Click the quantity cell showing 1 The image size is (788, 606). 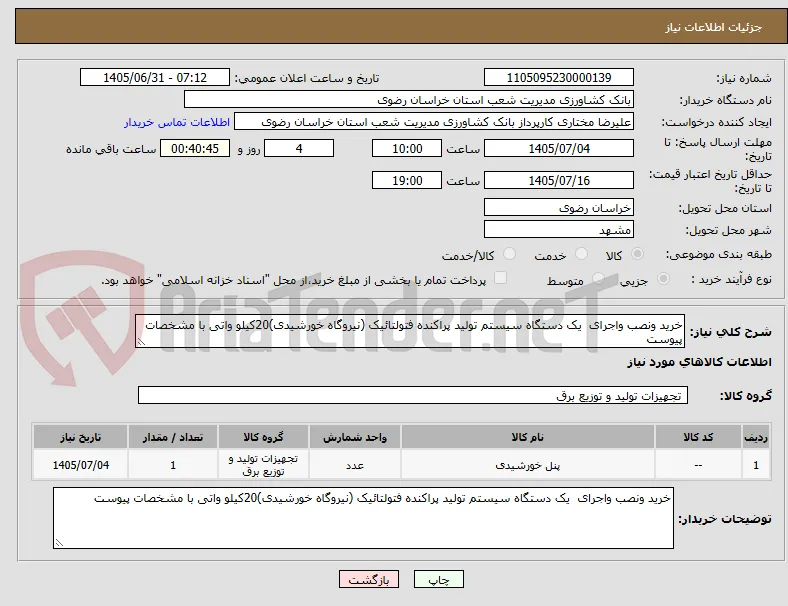point(173,465)
